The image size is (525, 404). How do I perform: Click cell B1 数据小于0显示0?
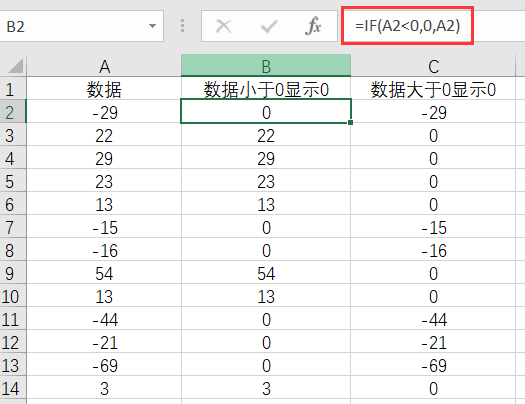click(x=266, y=89)
